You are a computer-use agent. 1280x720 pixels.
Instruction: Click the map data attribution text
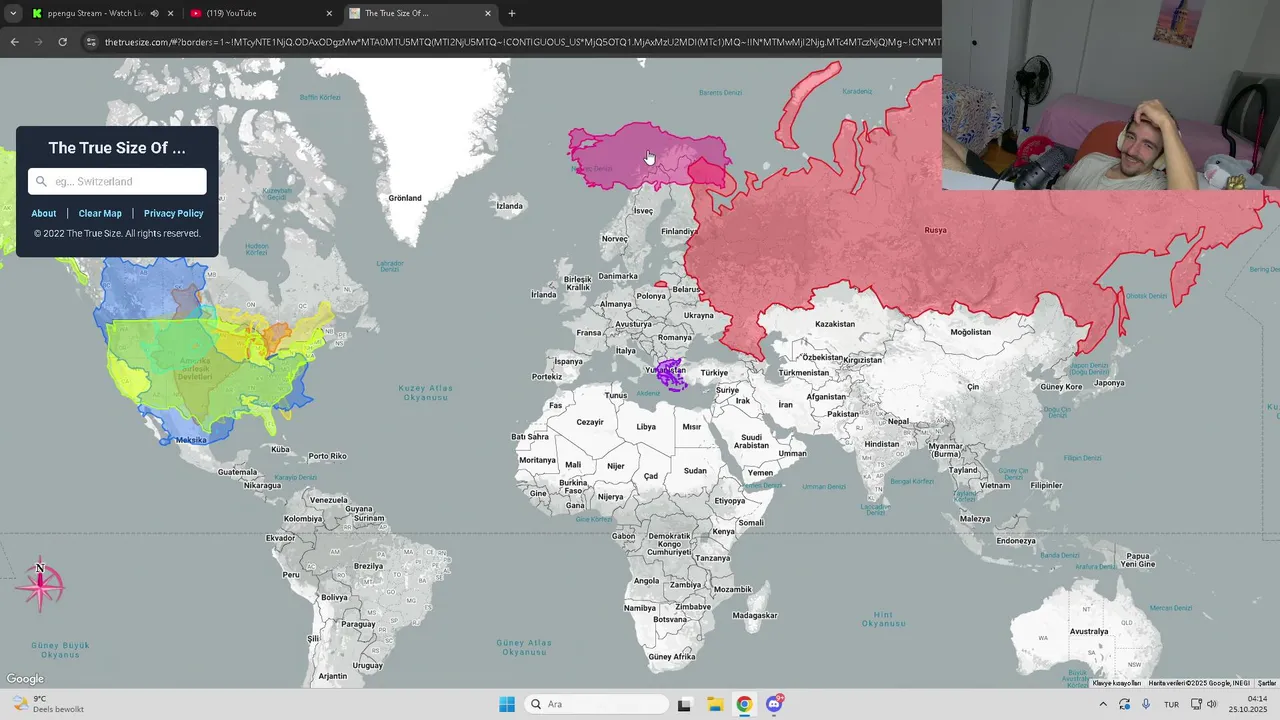[x=1199, y=683]
